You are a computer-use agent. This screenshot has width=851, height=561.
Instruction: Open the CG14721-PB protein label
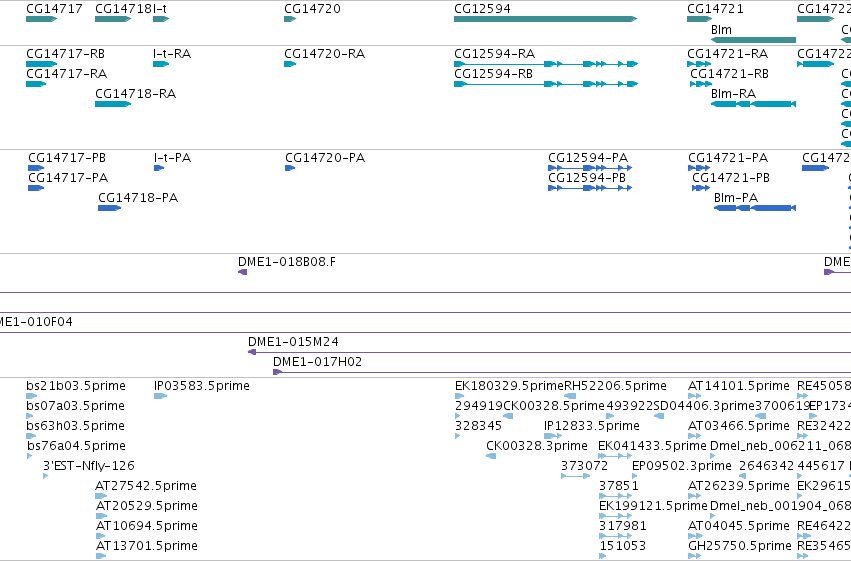click(731, 178)
